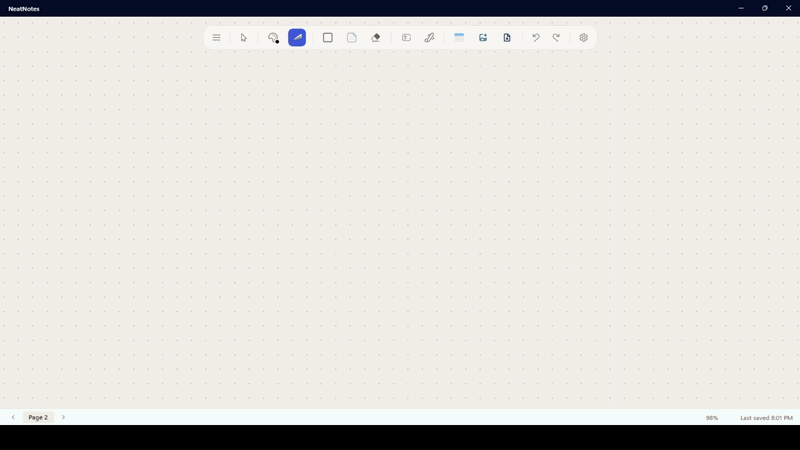Select the Page 2 tab
Viewport: 800px width, 450px height.
tap(38, 417)
